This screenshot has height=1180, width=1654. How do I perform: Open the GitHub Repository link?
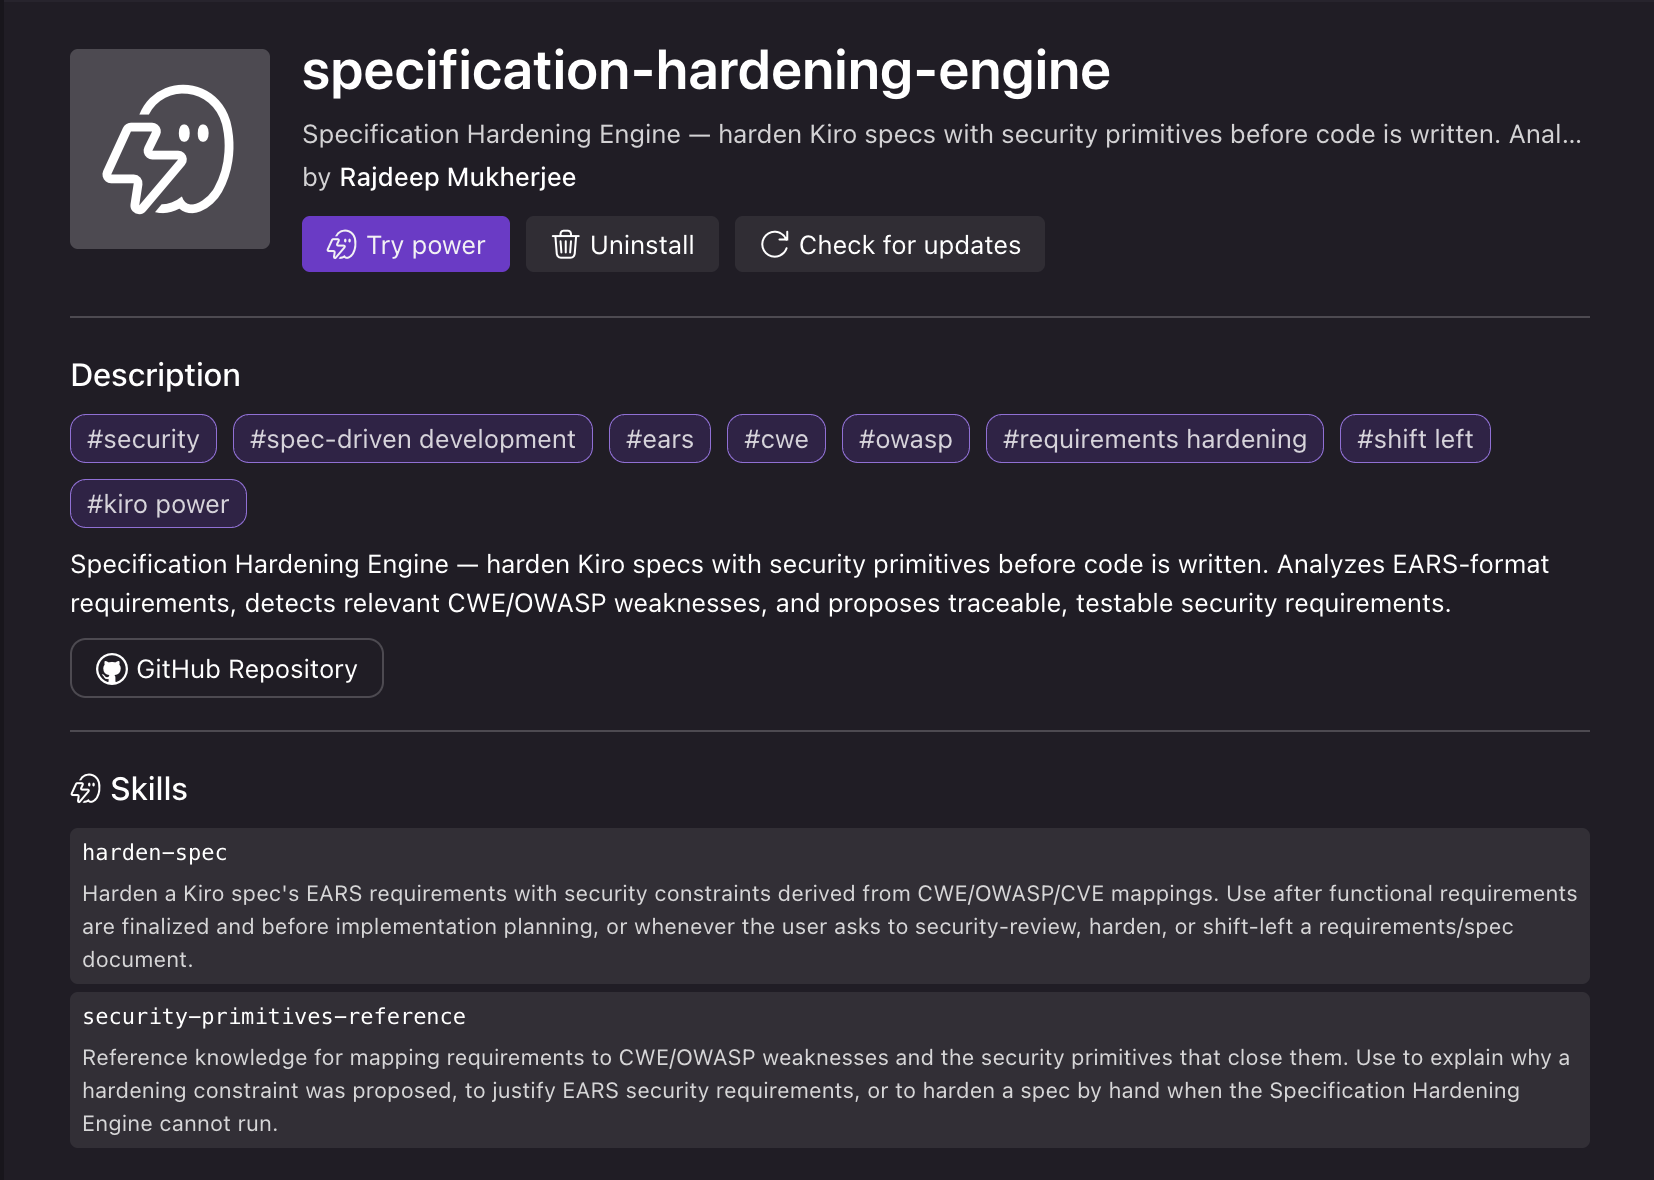227,668
